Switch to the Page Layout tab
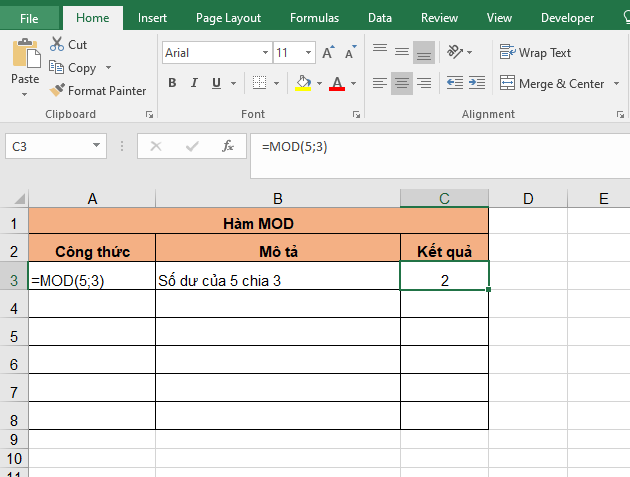This screenshot has height=477, width=630. coord(228,18)
